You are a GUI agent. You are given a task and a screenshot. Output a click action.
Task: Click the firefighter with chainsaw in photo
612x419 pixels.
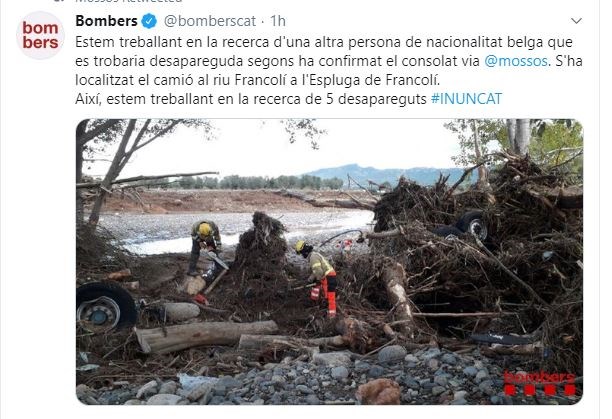click(205, 248)
